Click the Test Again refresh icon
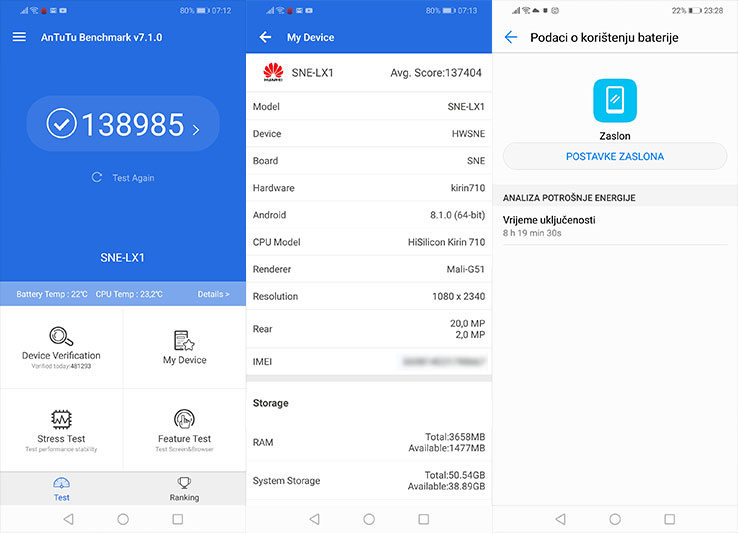The width and height of the screenshot is (738, 533). pyautogui.click(x=97, y=177)
